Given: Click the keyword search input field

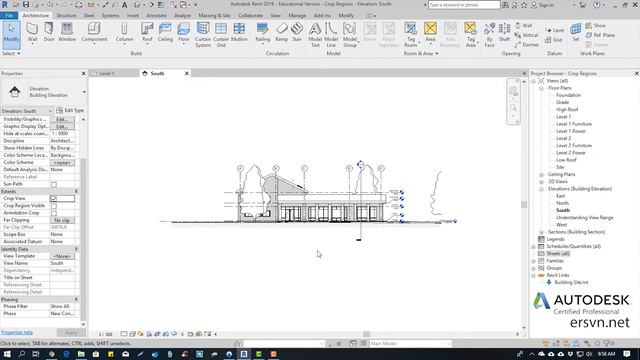Looking at the screenshot, I should coord(464,5).
